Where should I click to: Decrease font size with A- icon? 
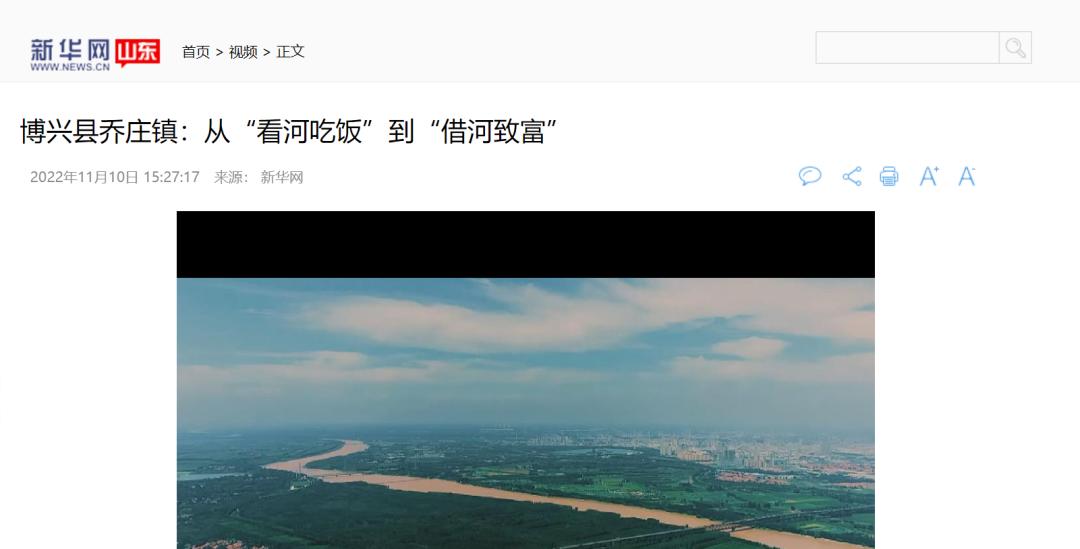(x=967, y=176)
